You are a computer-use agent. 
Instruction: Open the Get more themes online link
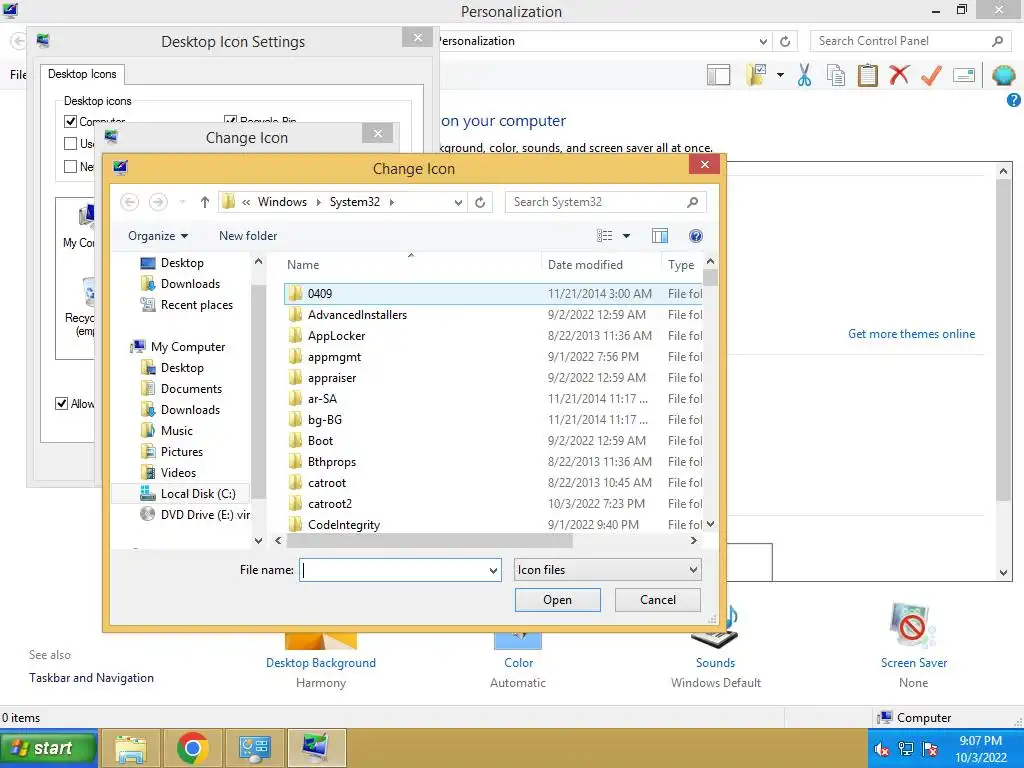[911, 334]
